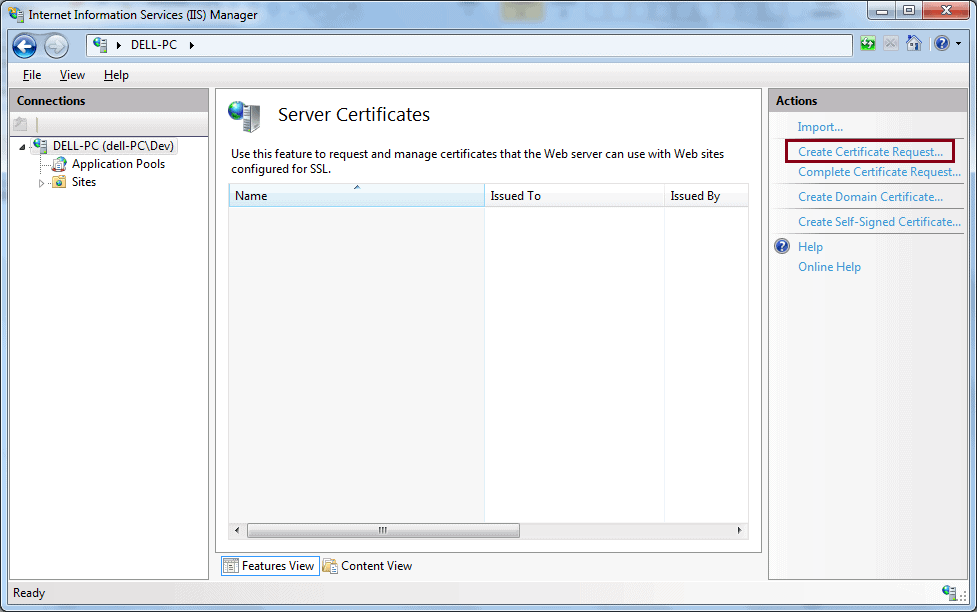Viewport: 977px width, 612px height.
Task: Switch to Features View tab
Action: click(x=269, y=565)
